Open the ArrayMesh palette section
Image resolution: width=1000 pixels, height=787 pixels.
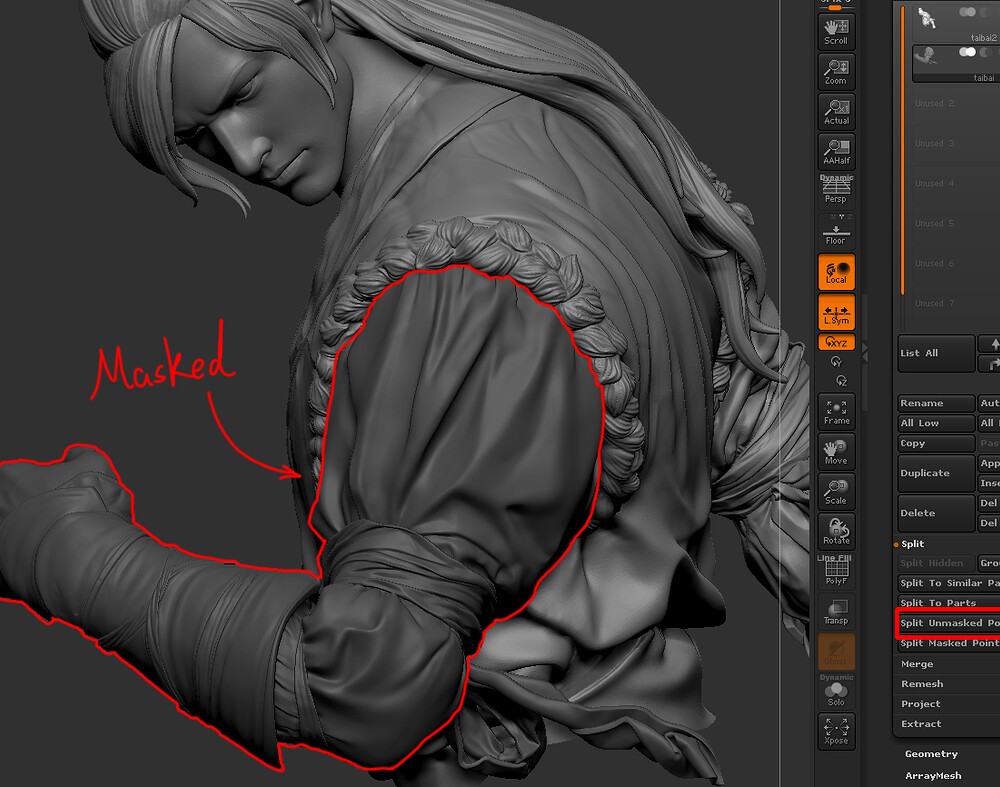[933, 776]
